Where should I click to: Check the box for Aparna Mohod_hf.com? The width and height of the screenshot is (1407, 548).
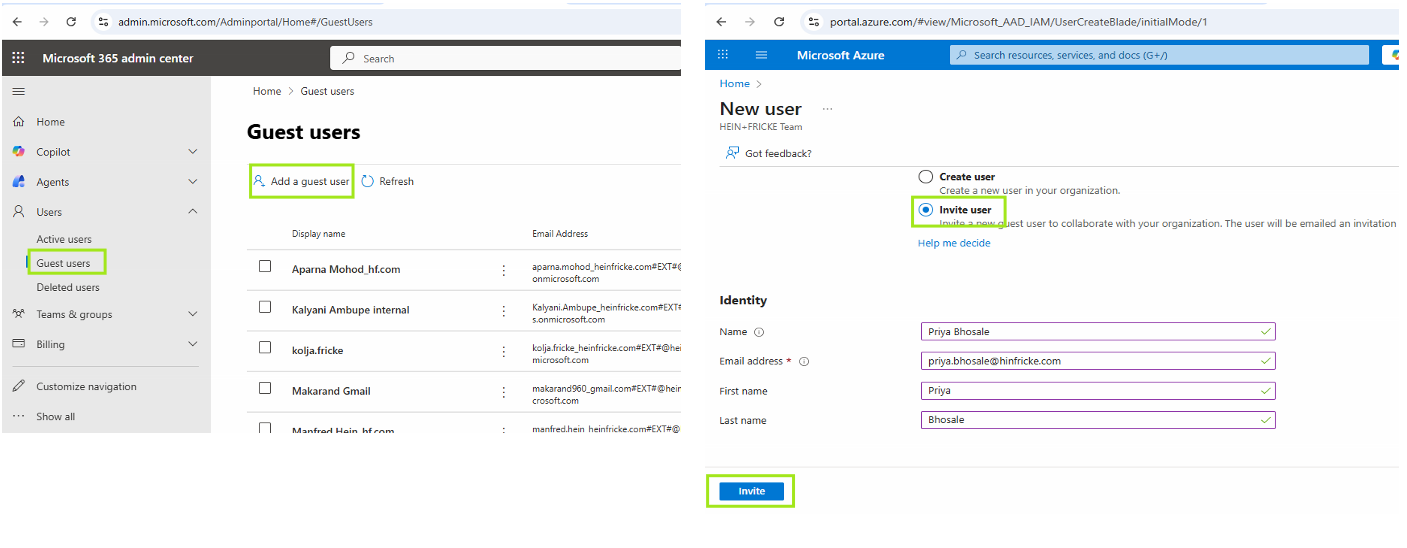265,267
